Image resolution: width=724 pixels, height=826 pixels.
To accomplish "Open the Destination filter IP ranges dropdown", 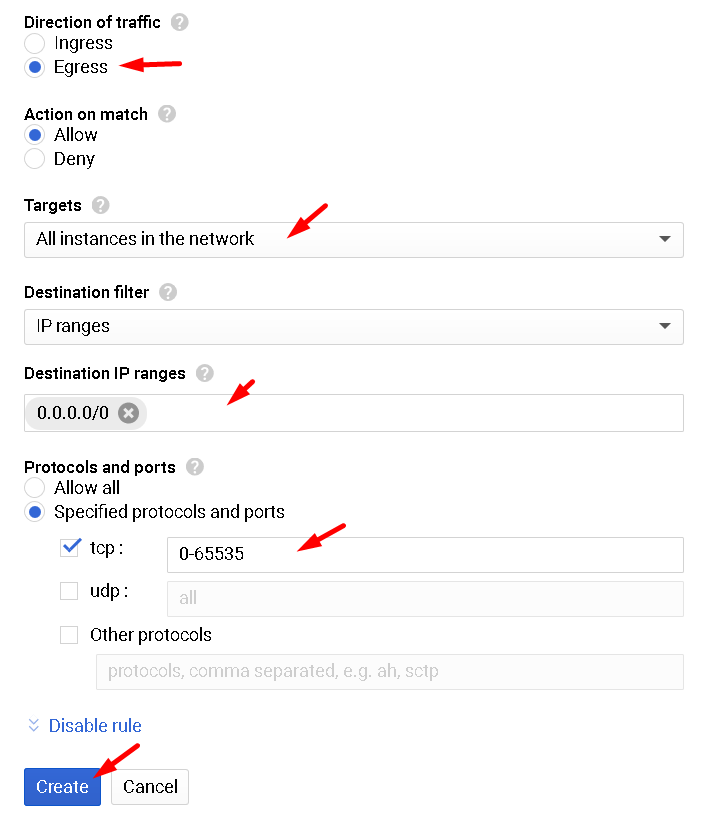I will pyautogui.click(x=353, y=327).
